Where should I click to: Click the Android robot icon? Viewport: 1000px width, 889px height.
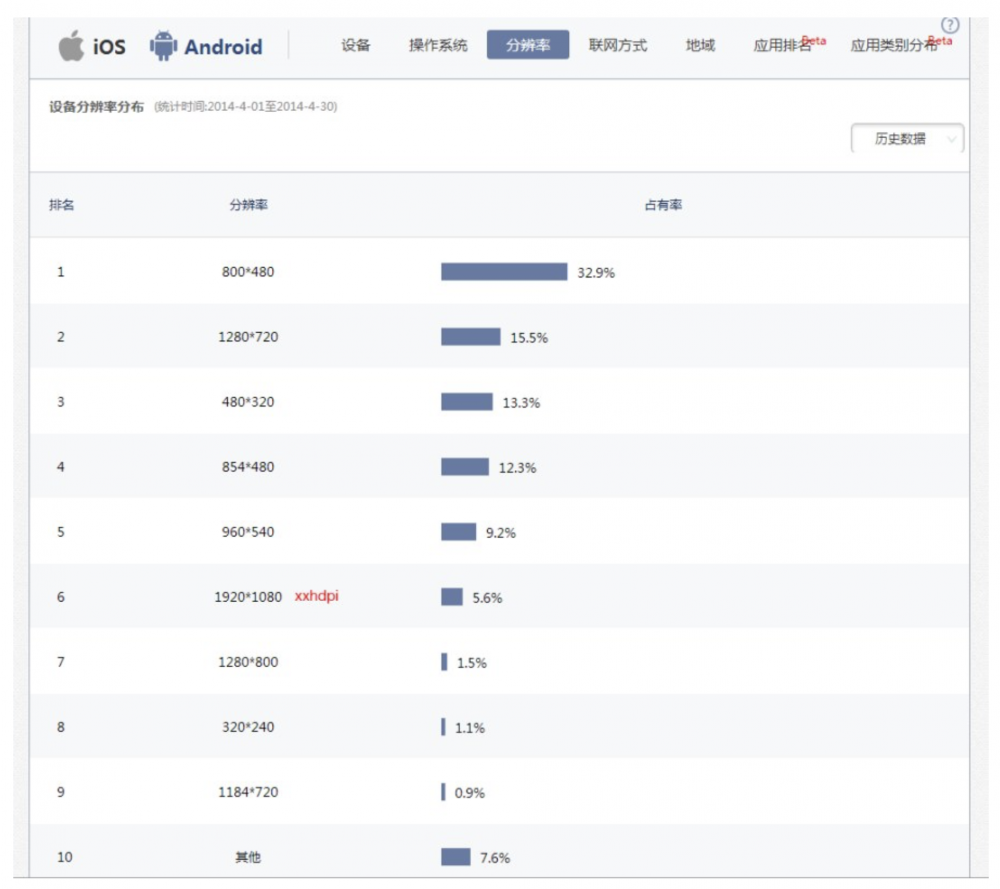[163, 46]
